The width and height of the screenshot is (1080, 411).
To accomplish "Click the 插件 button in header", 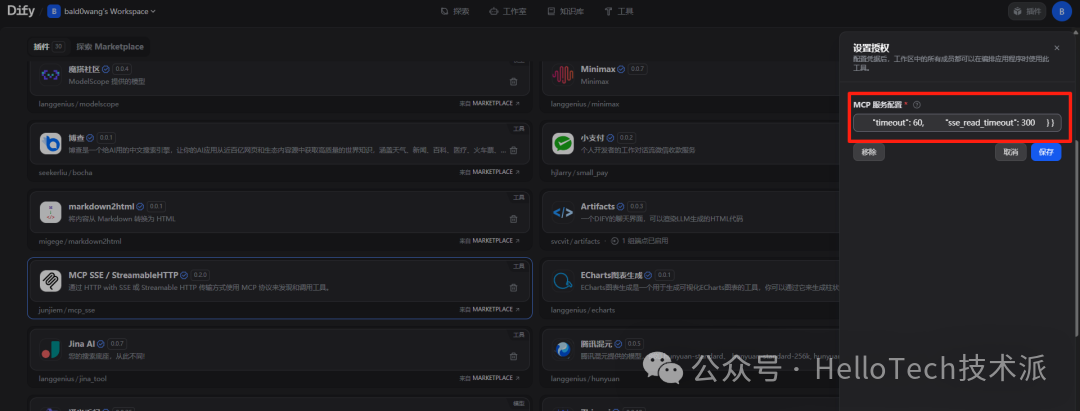I will pyautogui.click(x=1027, y=11).
